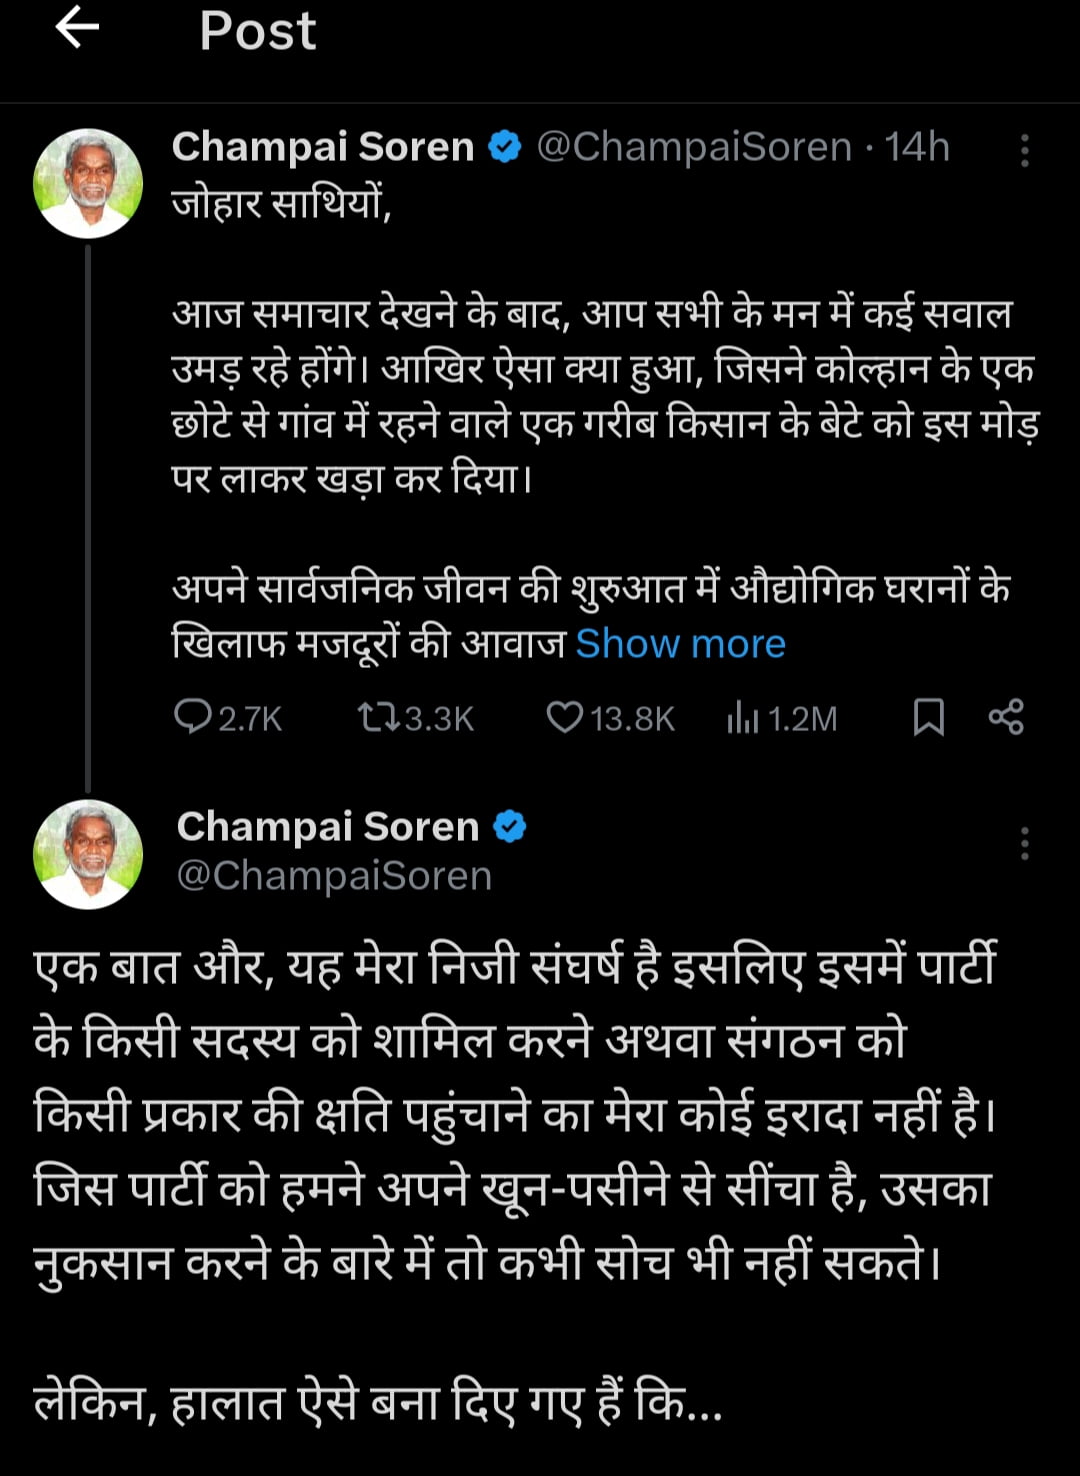Image resolution: width=1080 pixels, height=1476 pixels.
Task: Open three-dot menu on first post
Action: click(x=1024, y=150)
